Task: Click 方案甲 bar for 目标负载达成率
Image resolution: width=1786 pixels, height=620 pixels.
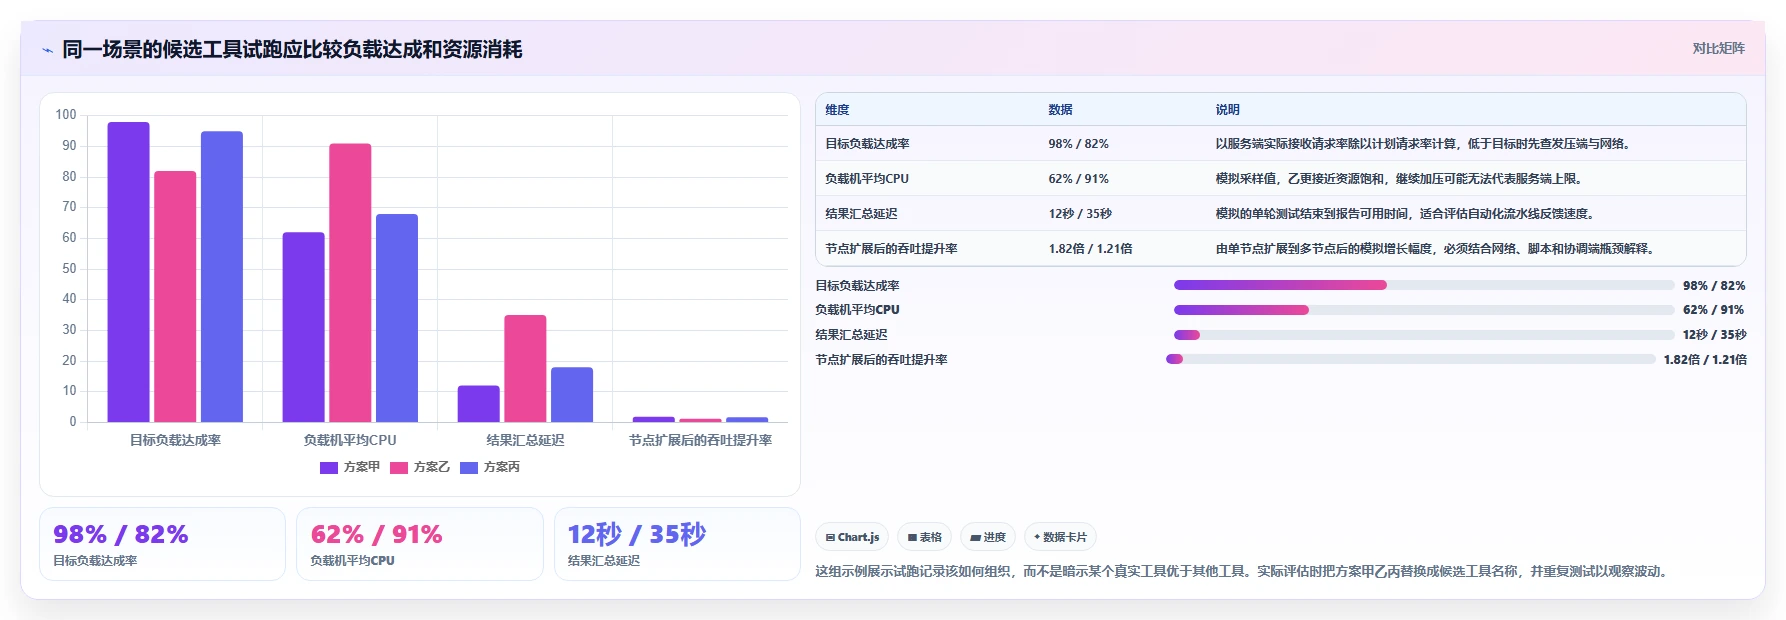Action: 128,272
